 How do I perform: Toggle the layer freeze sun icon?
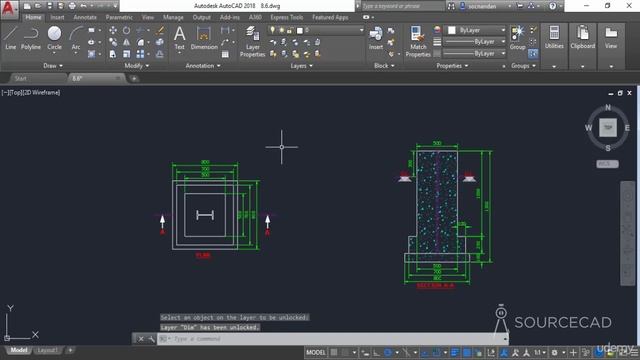(x=281, y=30)
